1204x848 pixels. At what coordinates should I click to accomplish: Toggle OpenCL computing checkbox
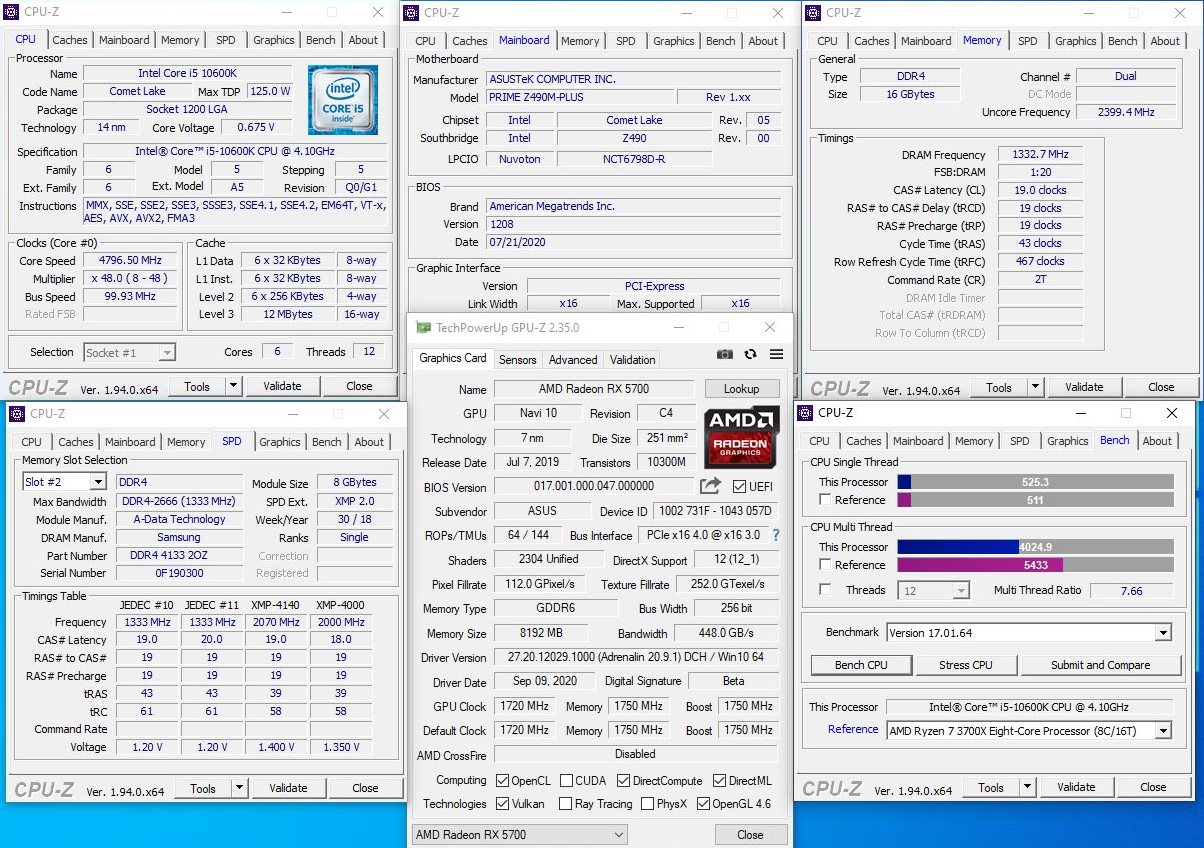coord(503,780)
